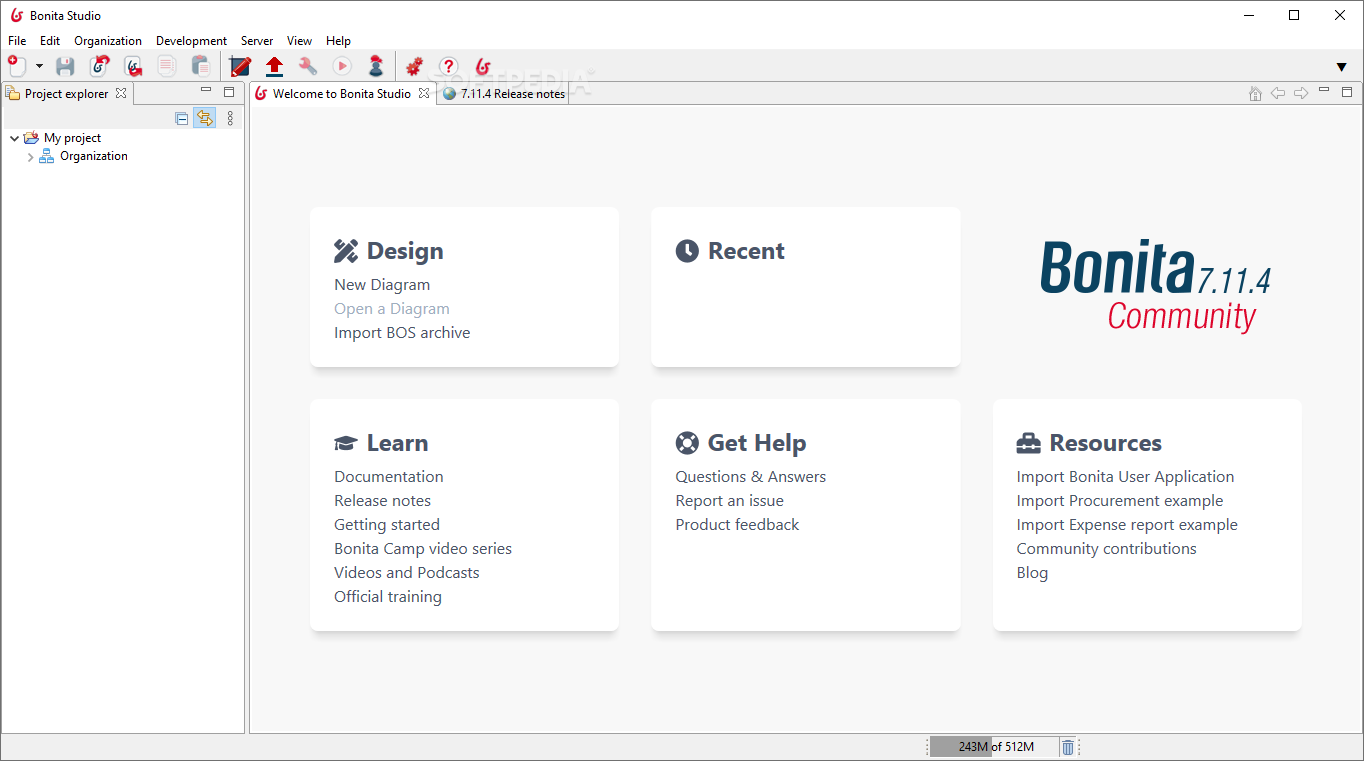The width and height of the screenshot is (1364, 761).
Task: Click the red deploy upload arrow icon
Action: pos(274,66)
